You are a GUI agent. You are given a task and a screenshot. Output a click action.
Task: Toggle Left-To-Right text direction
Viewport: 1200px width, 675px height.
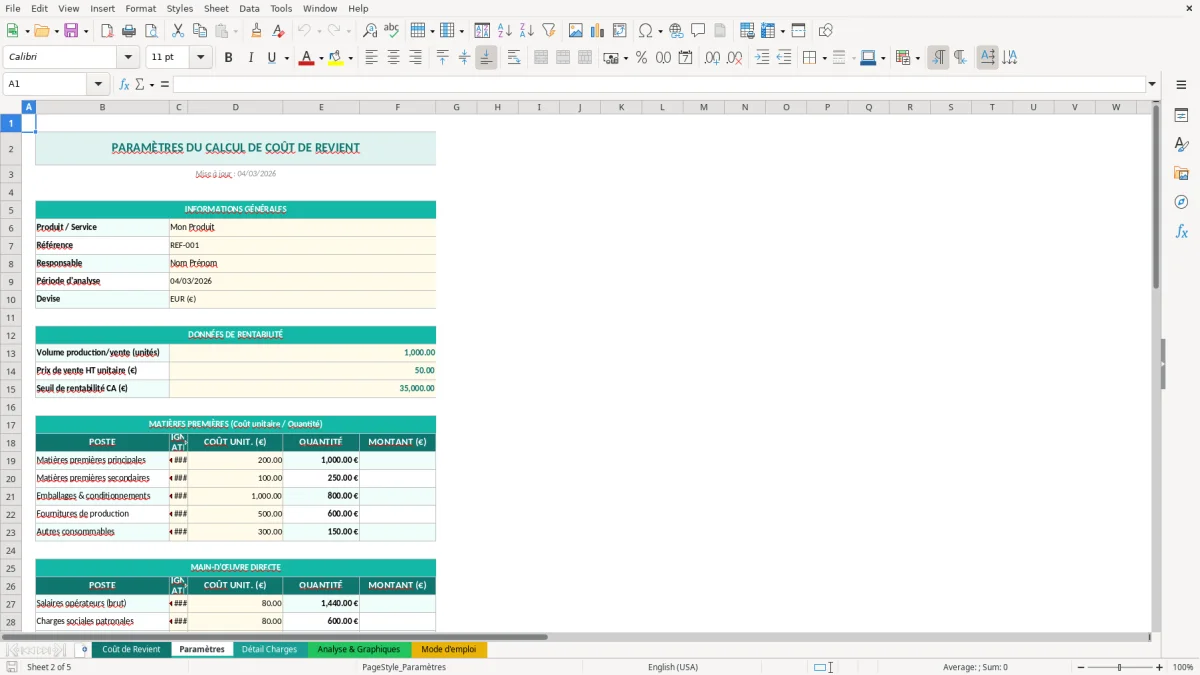click(x=938, y=58)
